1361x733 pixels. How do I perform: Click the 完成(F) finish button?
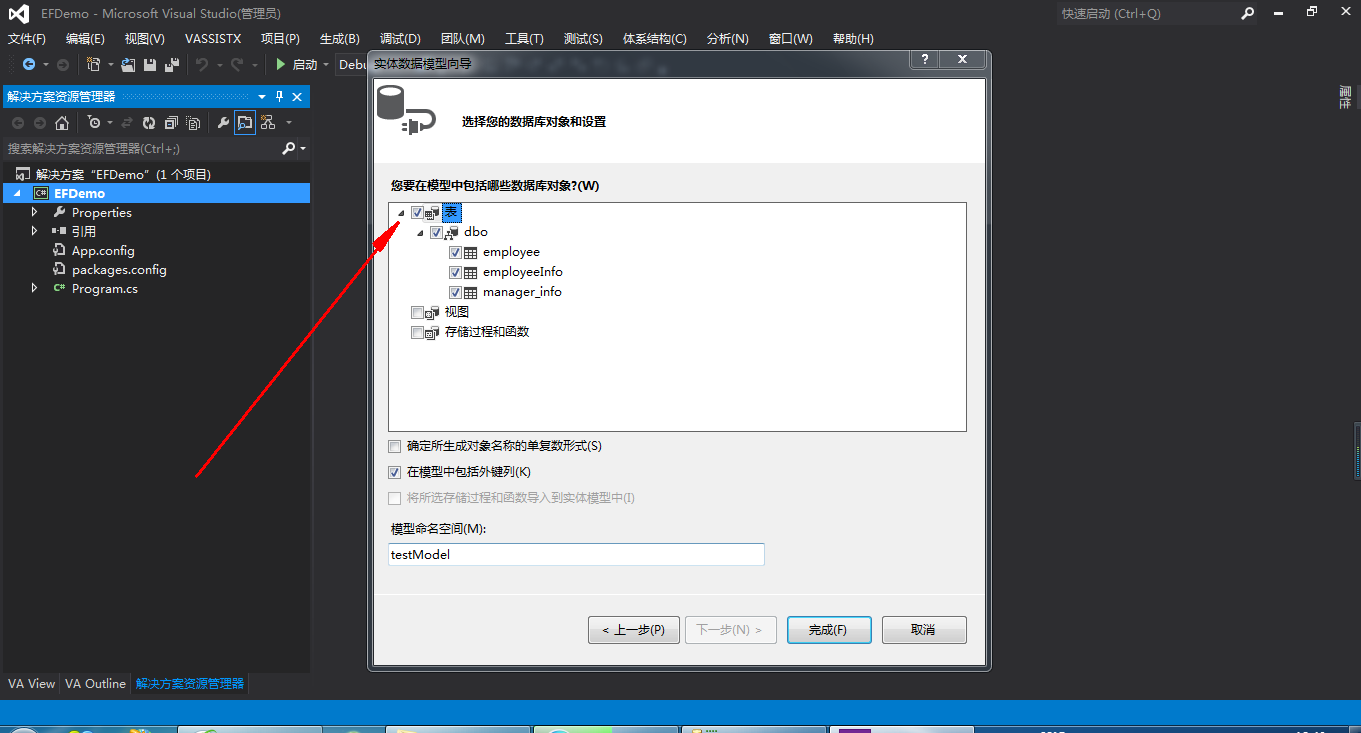829,630
